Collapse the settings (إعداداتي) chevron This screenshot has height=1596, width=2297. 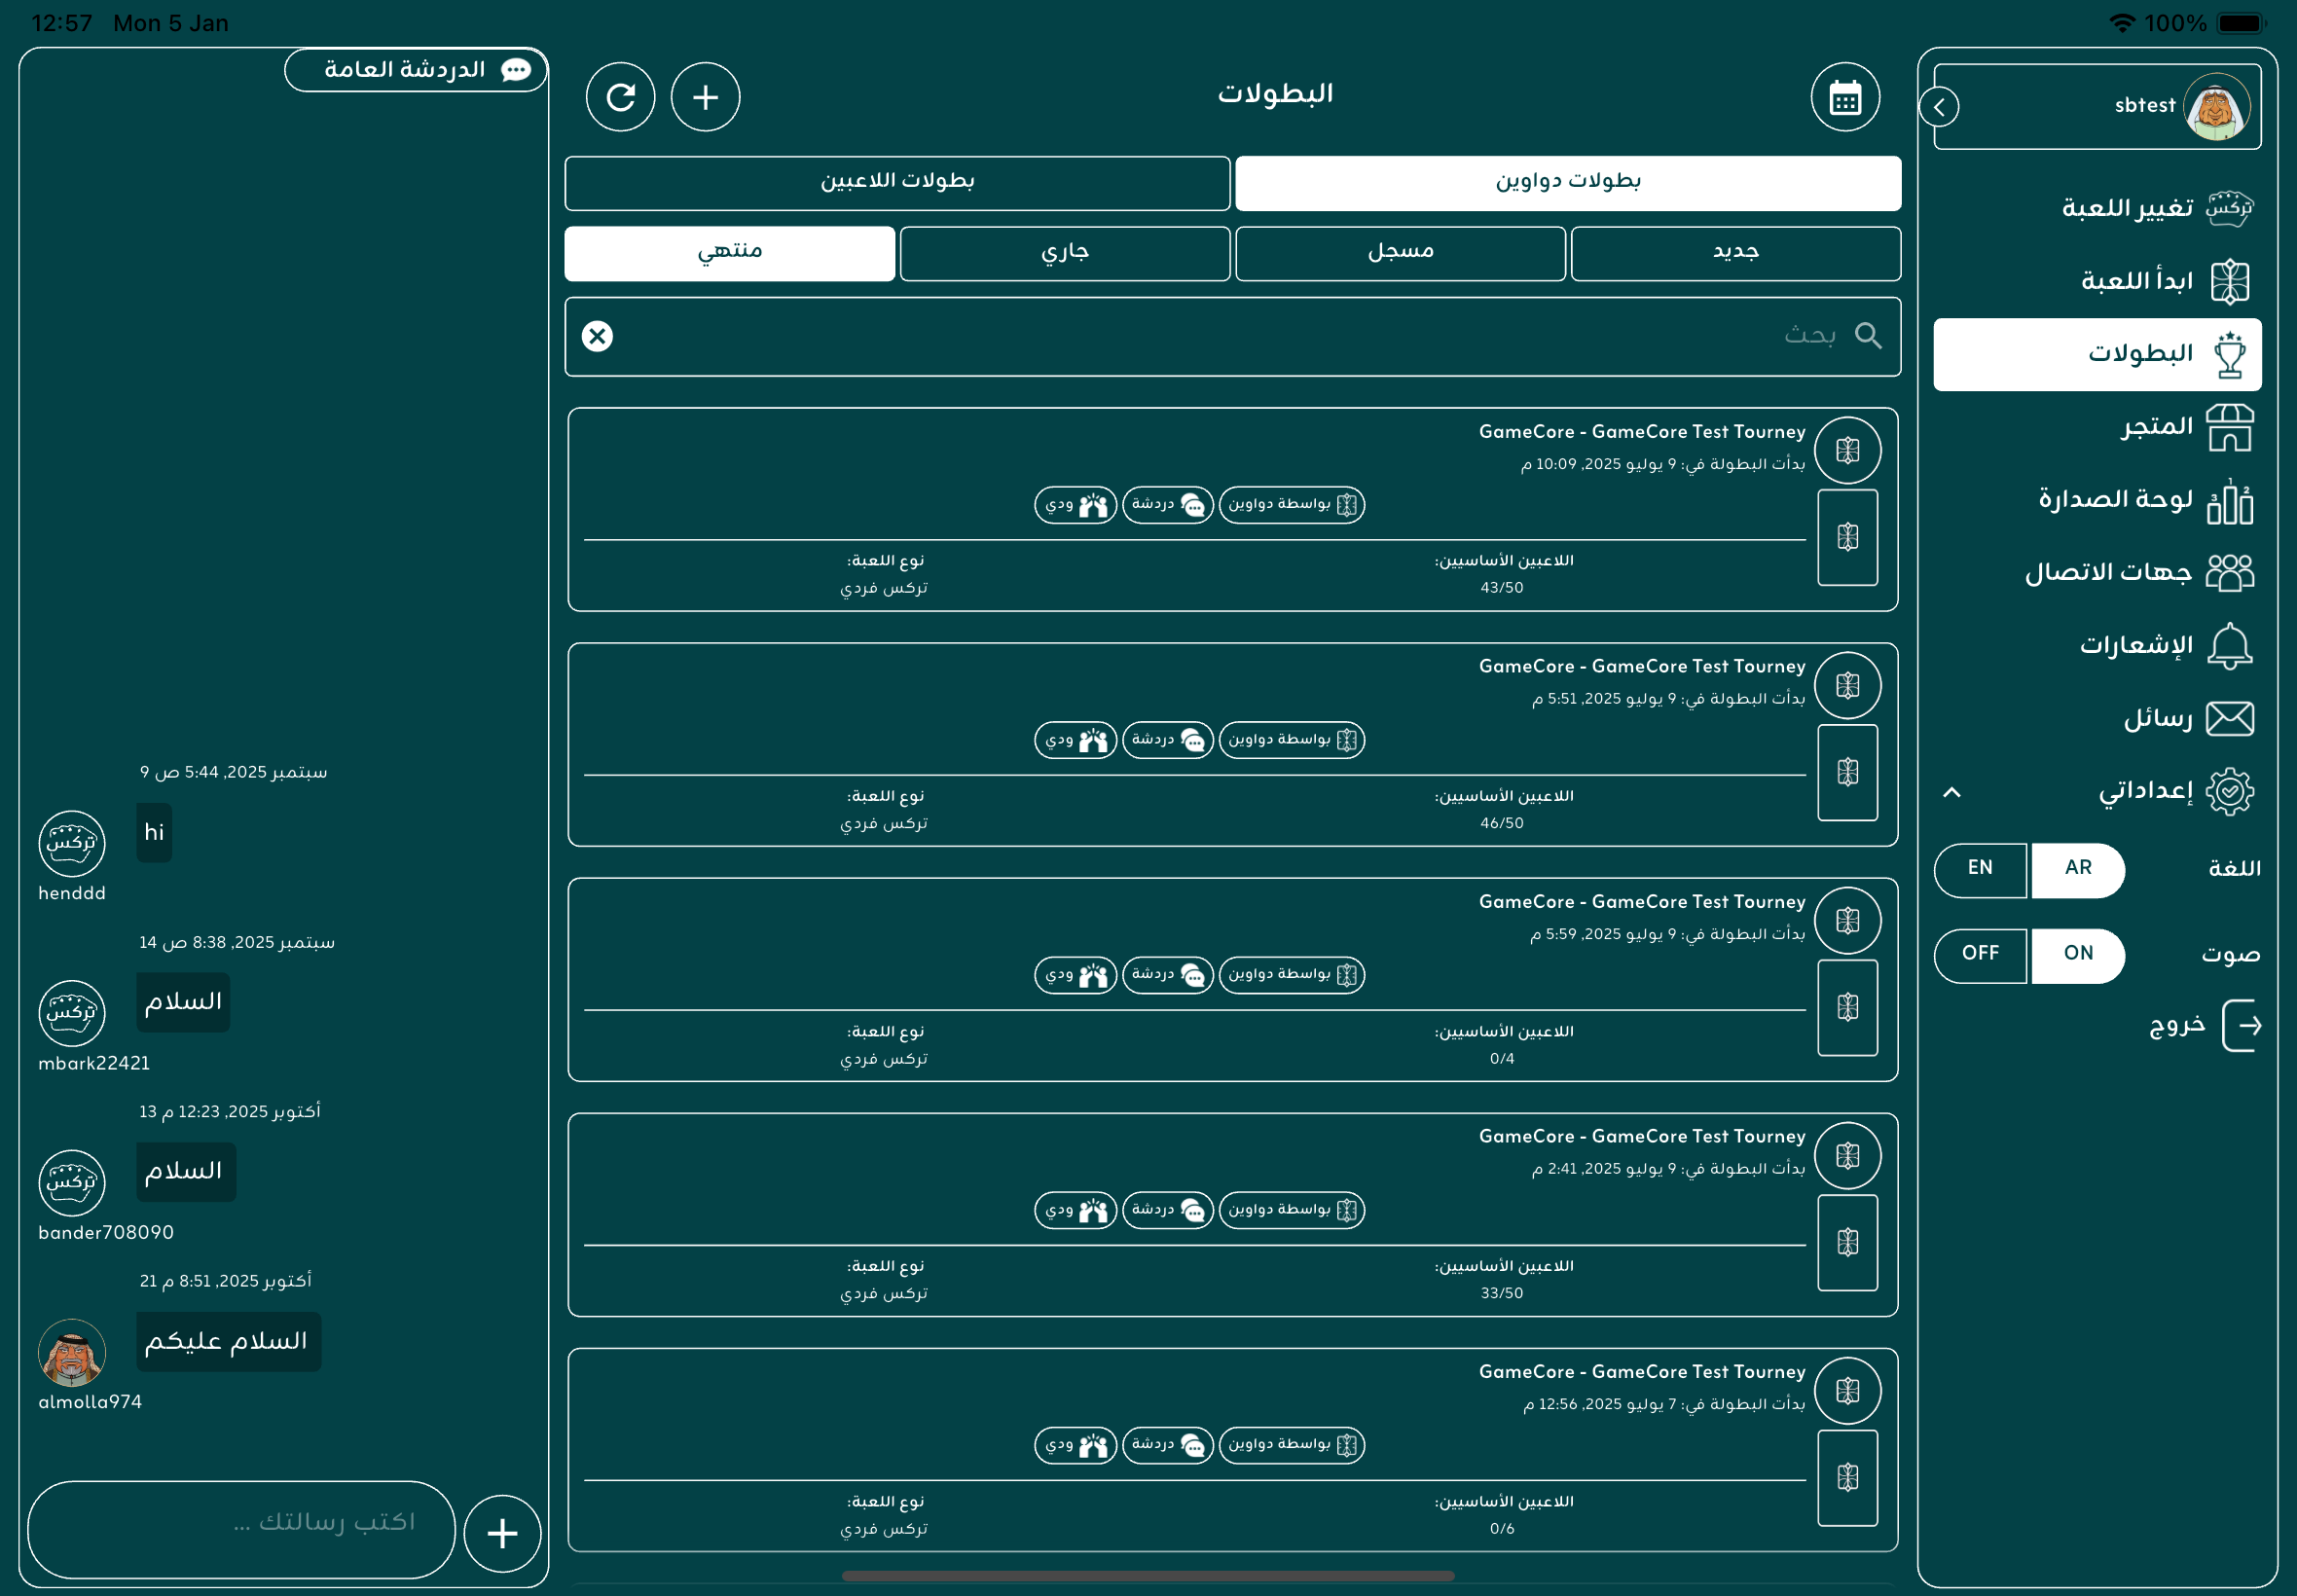[1951, 792]
